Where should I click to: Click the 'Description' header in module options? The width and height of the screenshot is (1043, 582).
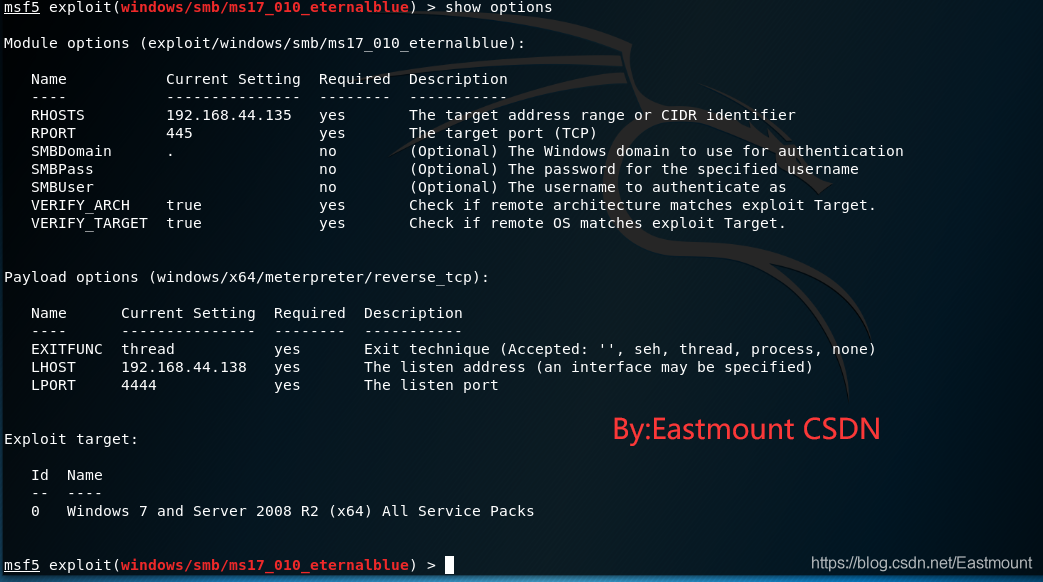point(458,79)
